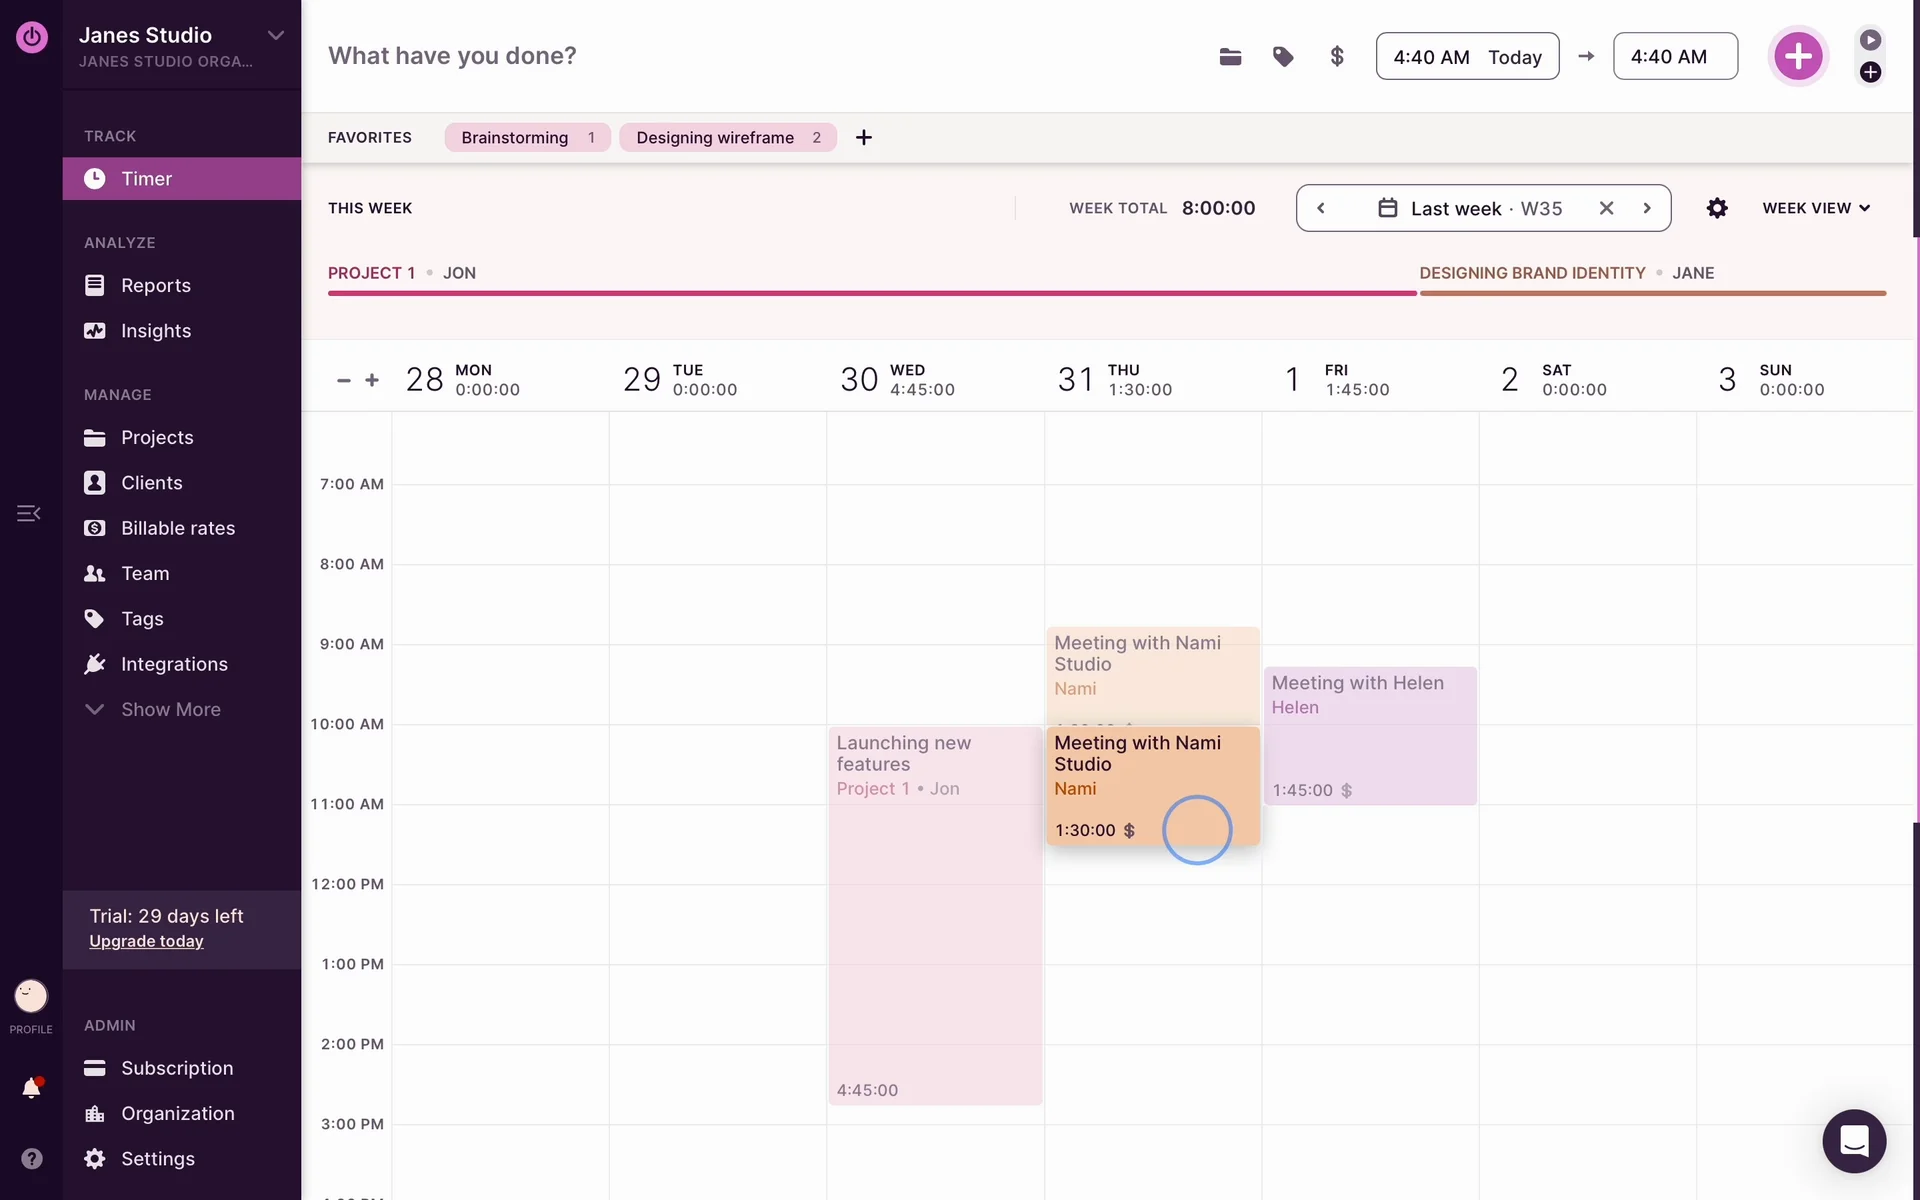Collapse the sidebar menu icon
The width and height of the screenshot is (1920, 1200).
pyautogui.click(x=28, y=513)
